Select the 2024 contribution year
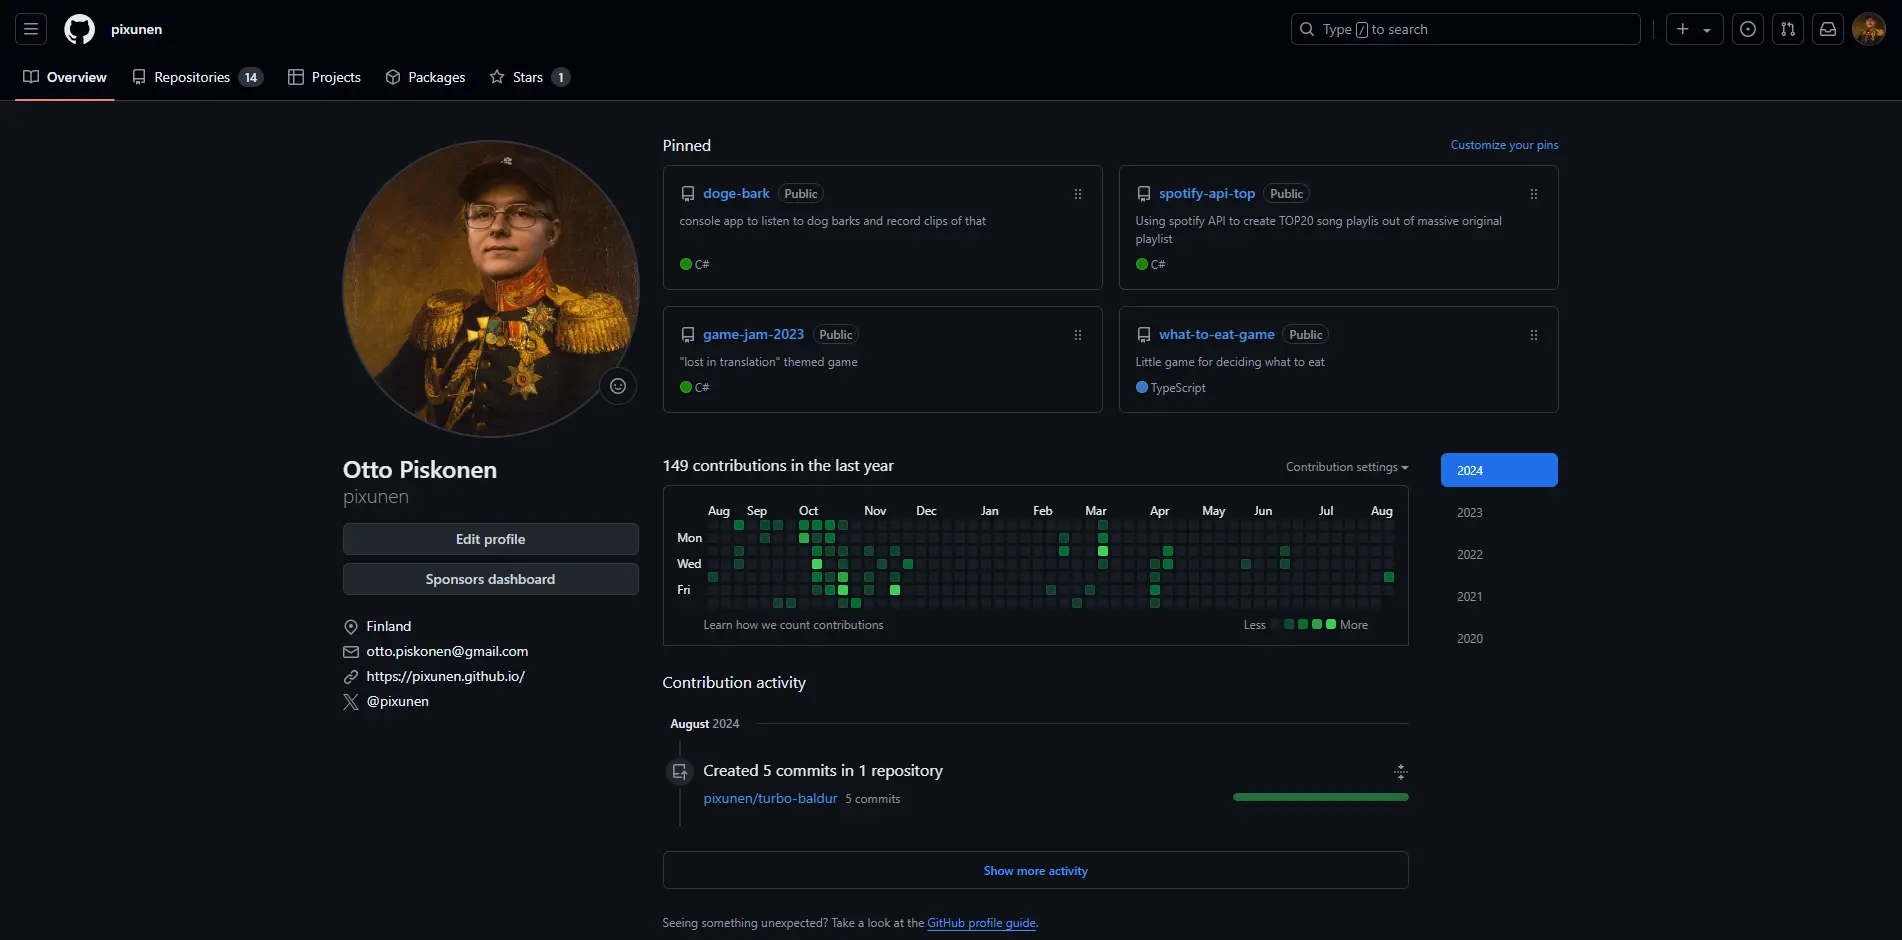This screenshot has width=1902, height=940. point(1499,470)
